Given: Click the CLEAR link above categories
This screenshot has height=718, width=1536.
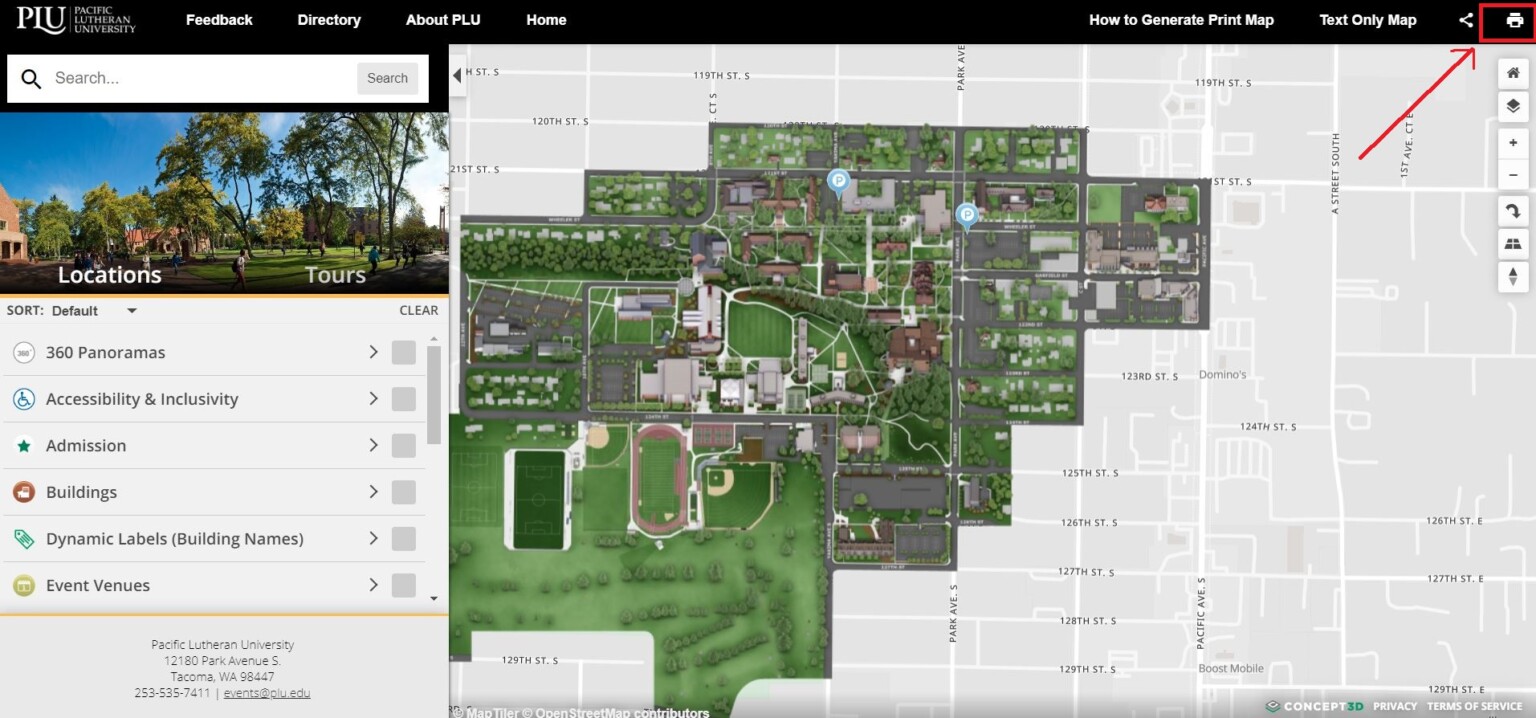Looking at the screenshot, I should [x=418, y=310].
